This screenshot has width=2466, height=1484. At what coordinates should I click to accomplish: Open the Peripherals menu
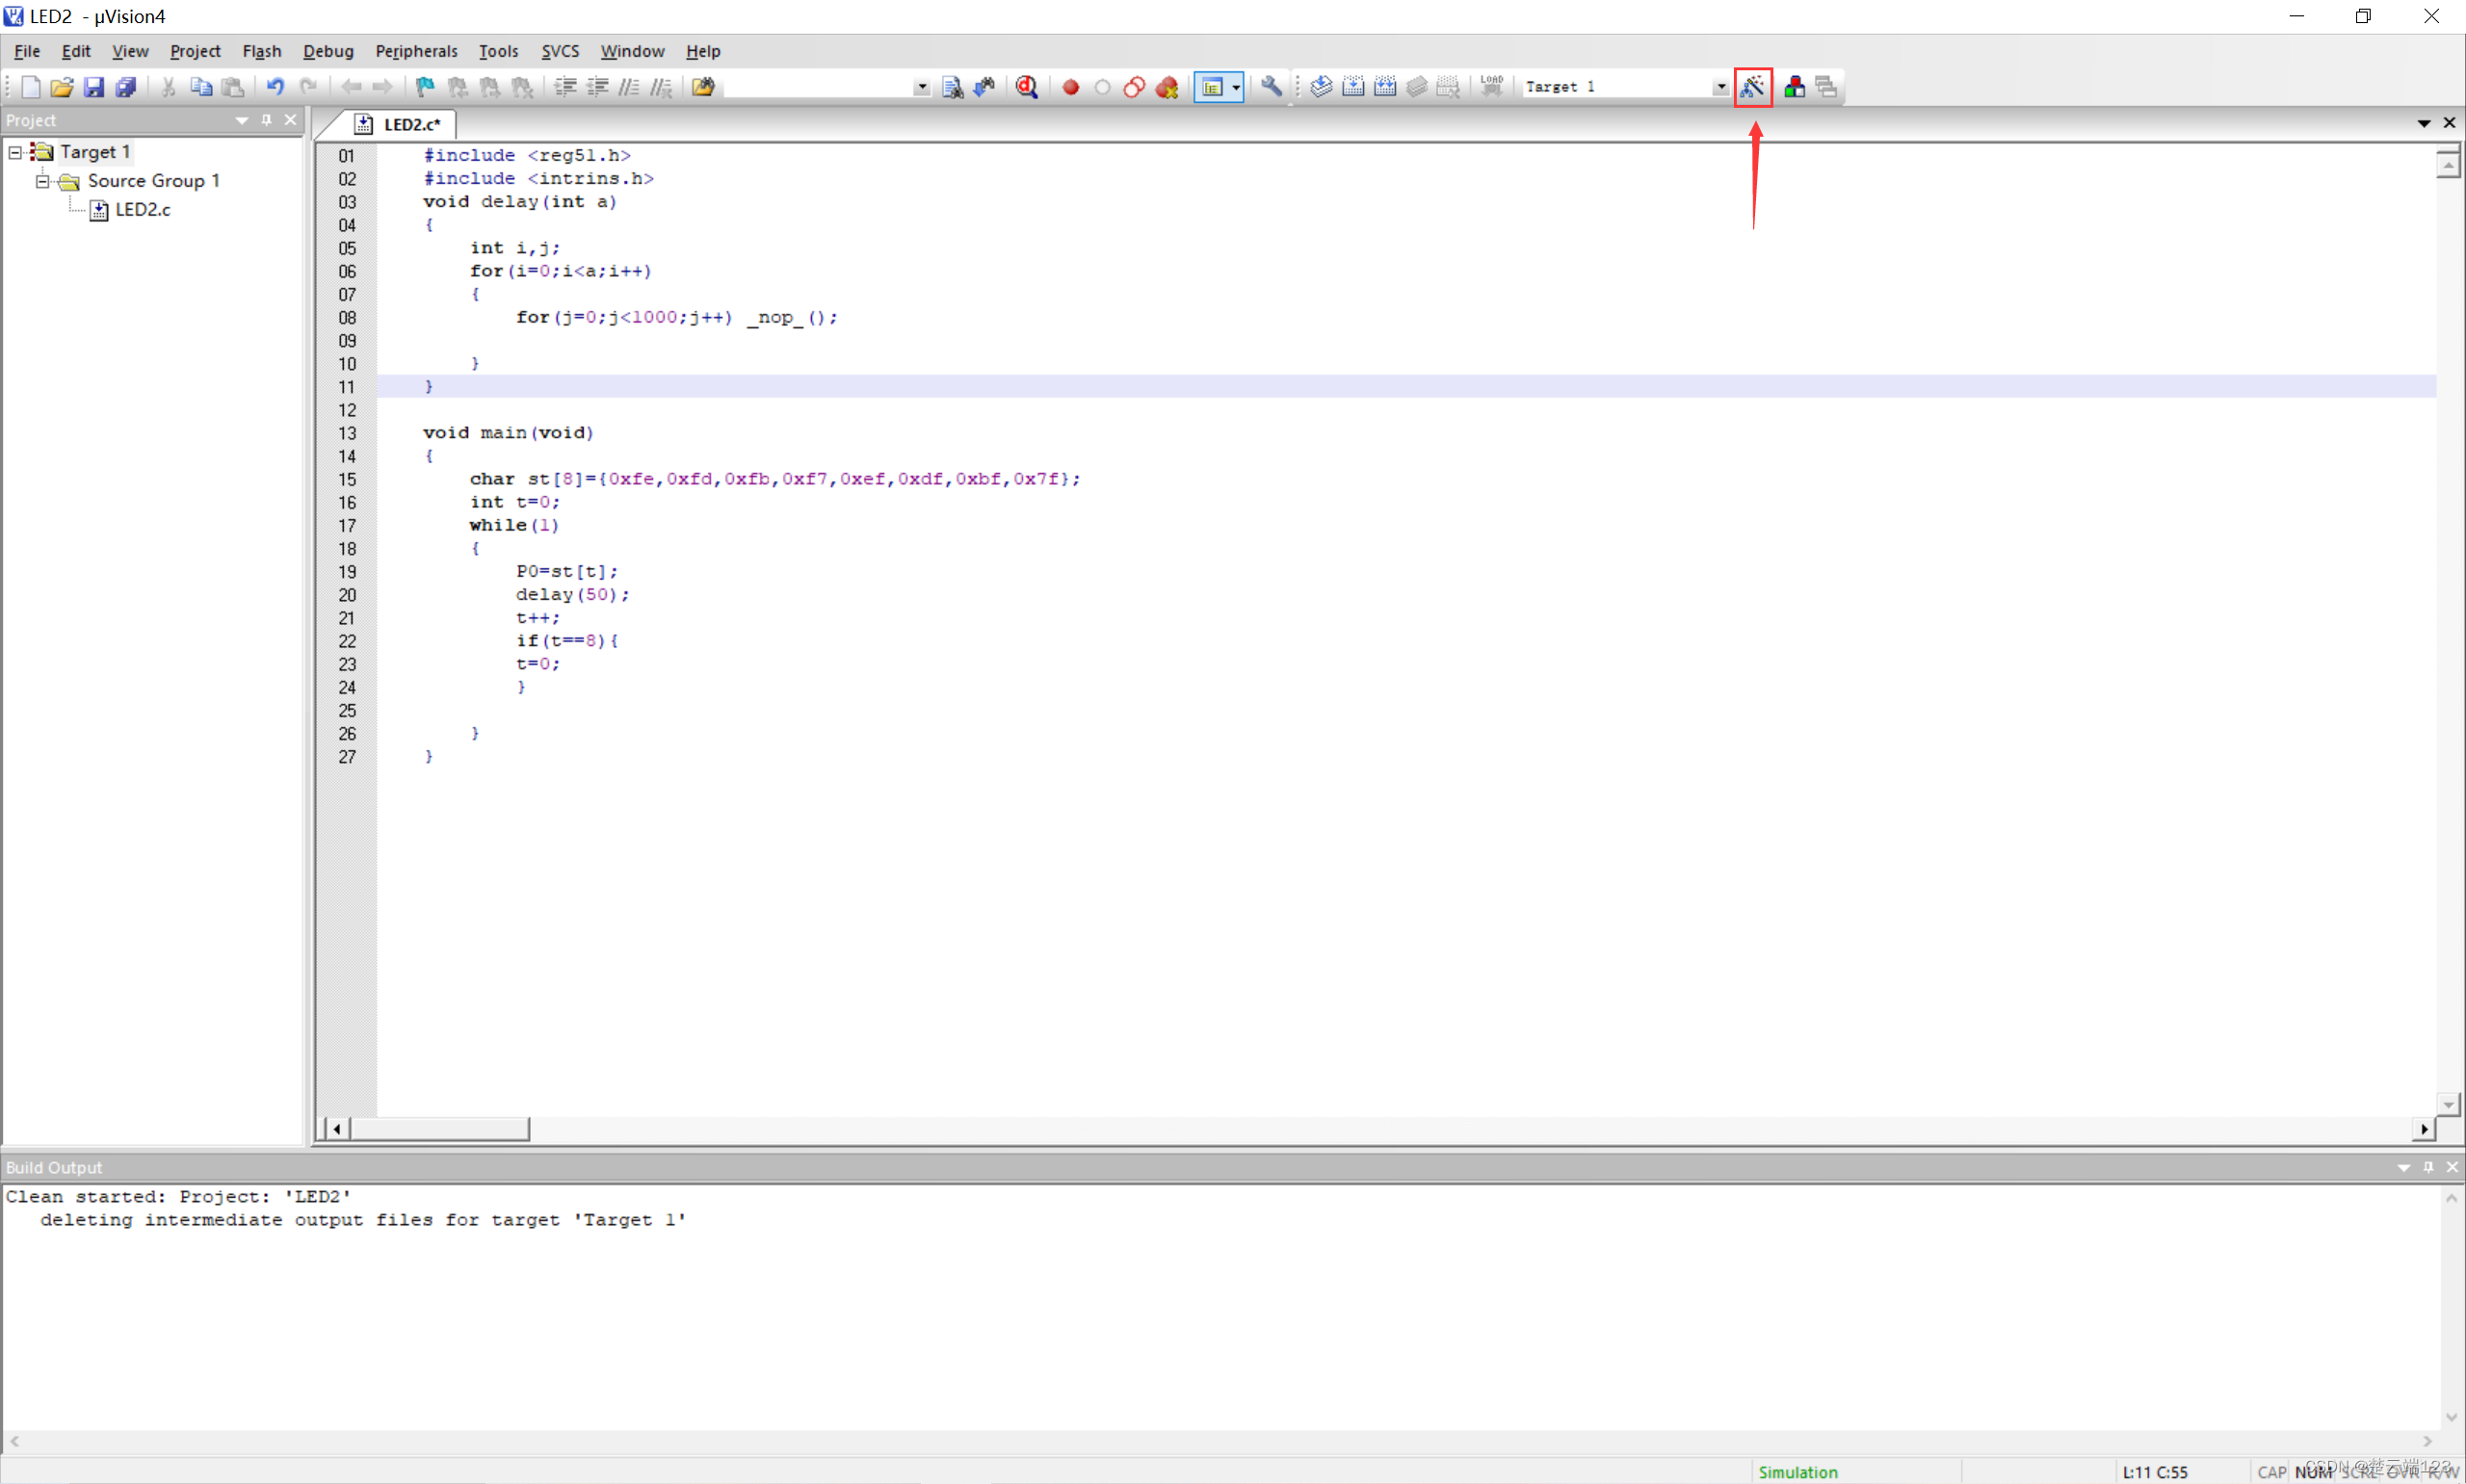pos(416,51)
